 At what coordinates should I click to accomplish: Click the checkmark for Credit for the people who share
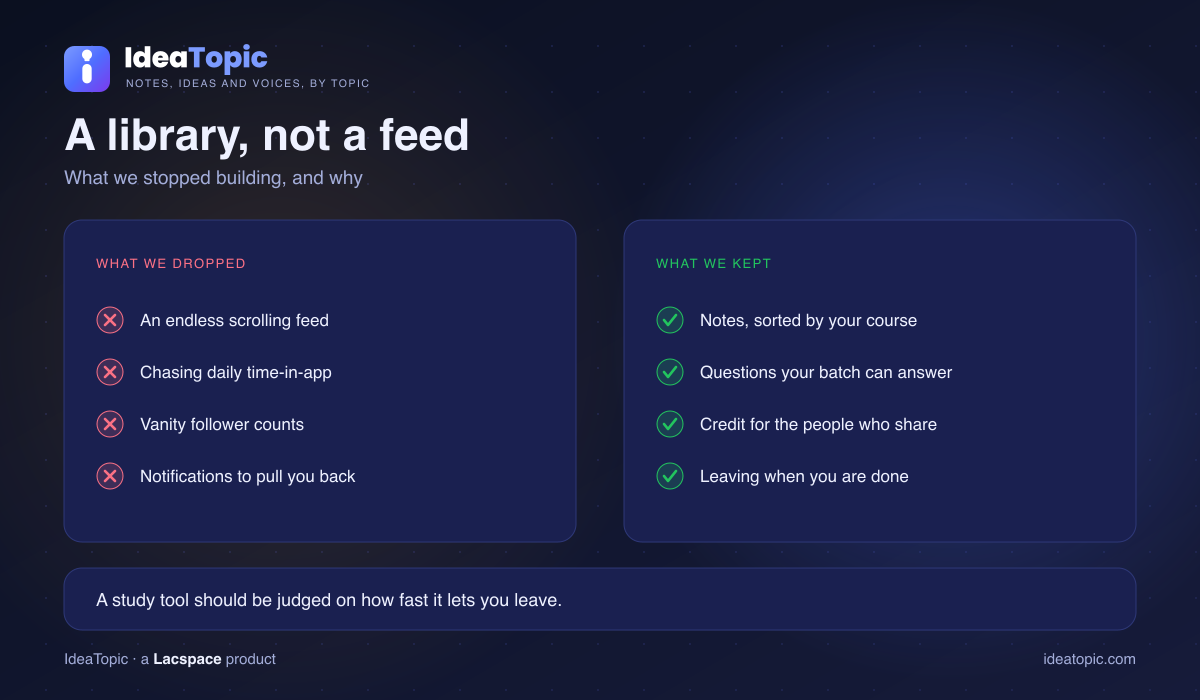(669, 424)
